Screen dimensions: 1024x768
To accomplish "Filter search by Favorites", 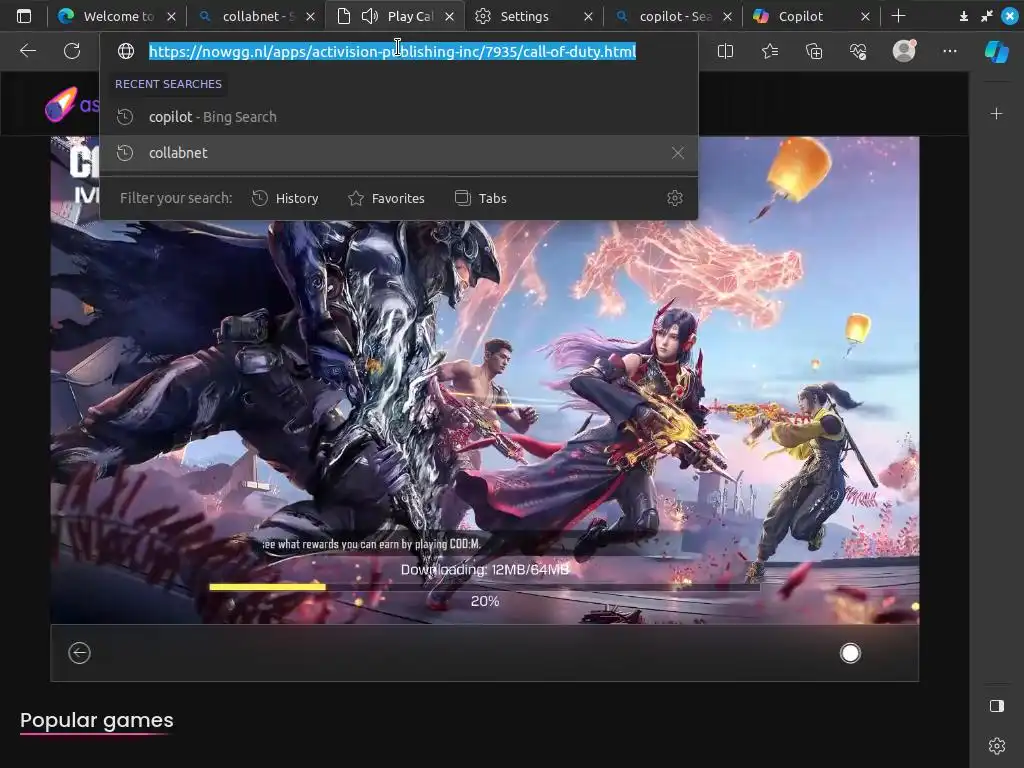I will pos(386,198).
